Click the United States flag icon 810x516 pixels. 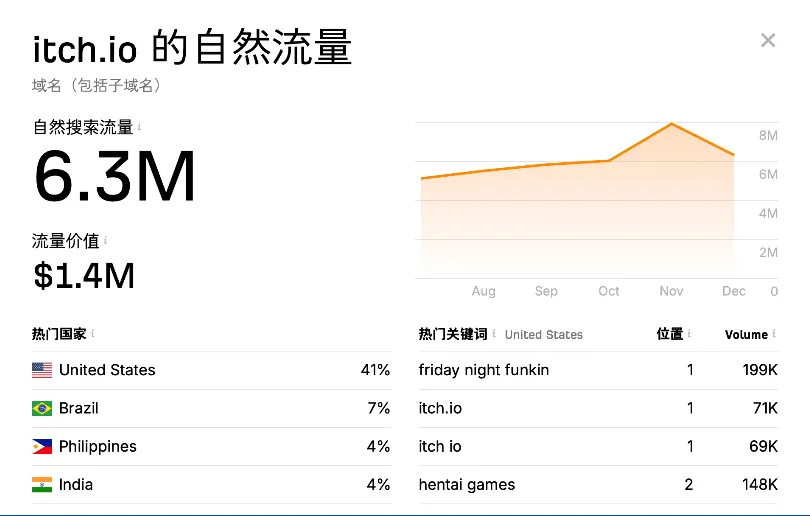click(42, 370)
